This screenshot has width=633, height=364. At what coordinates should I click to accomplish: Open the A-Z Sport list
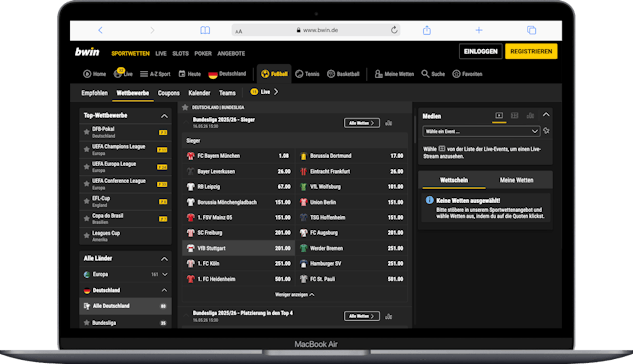[x=155, y=74]
